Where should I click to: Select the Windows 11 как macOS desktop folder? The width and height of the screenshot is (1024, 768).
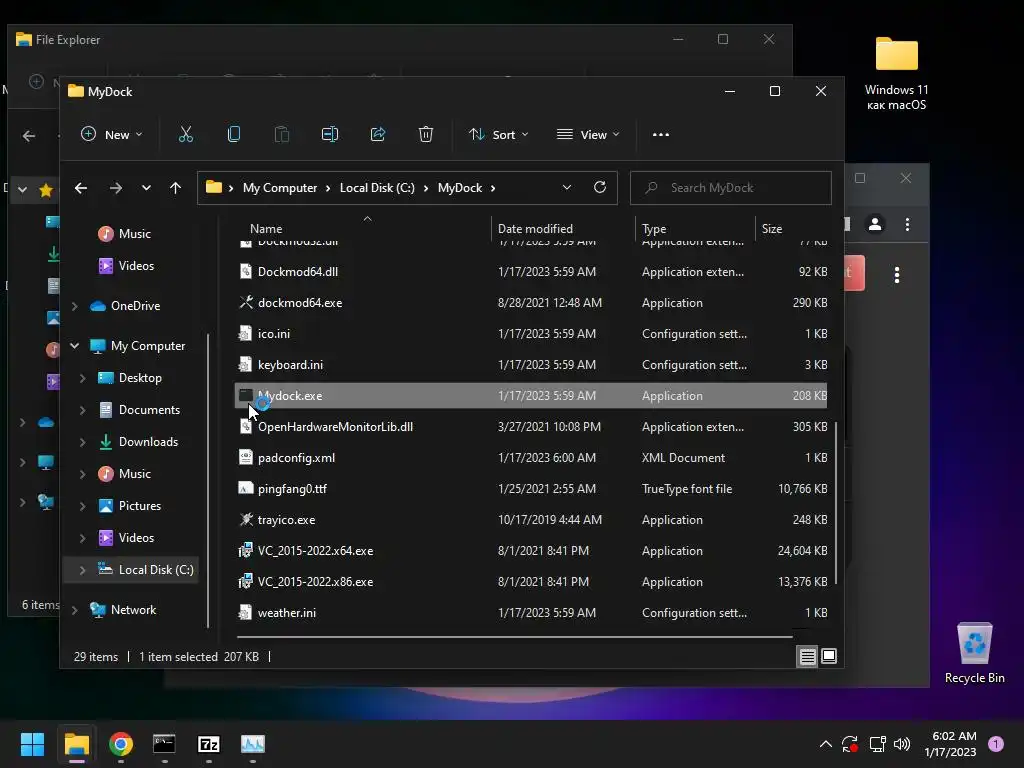(897, 73)
